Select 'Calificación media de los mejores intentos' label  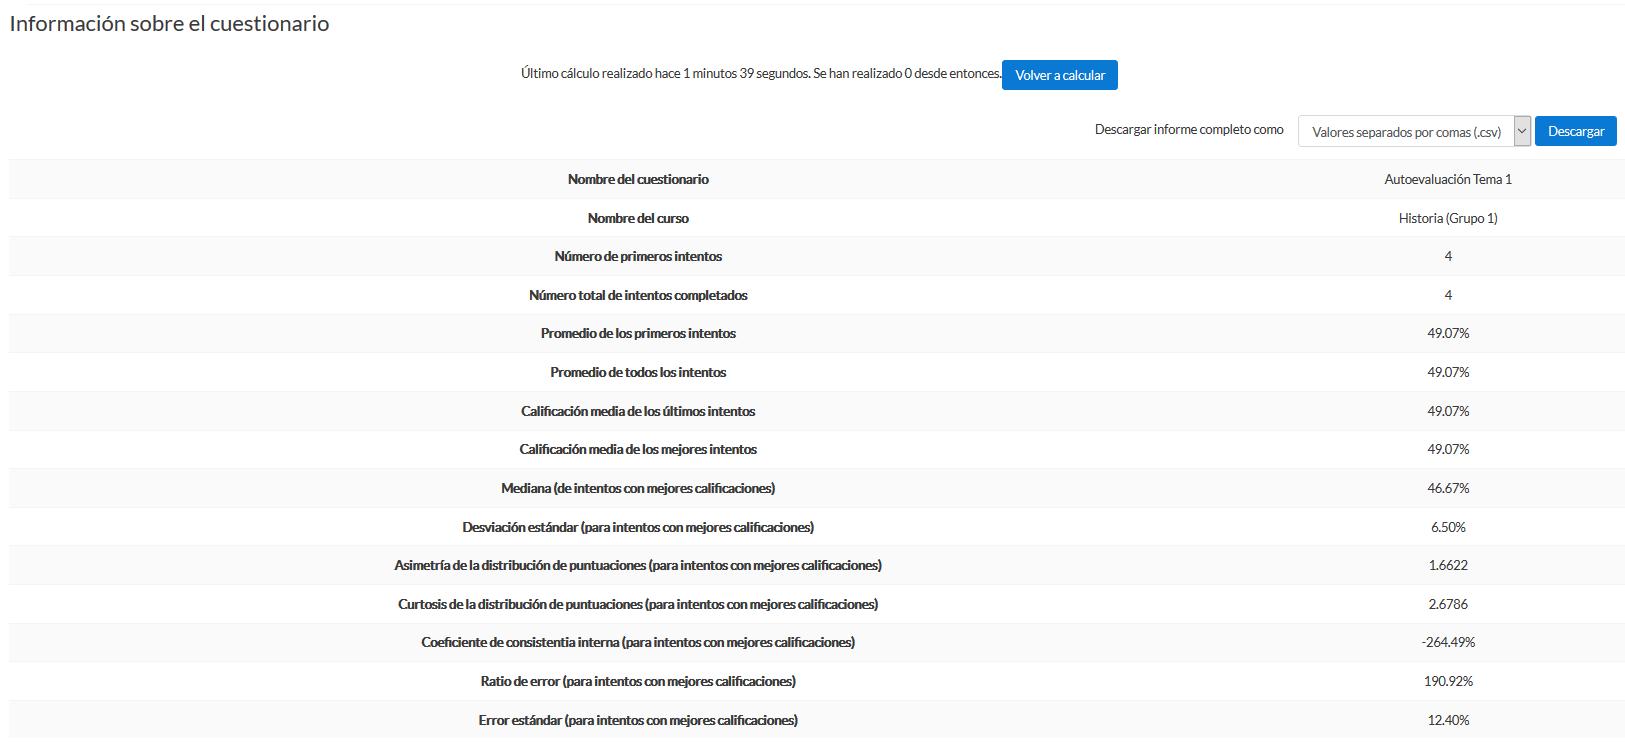click(x=638, y=449)
